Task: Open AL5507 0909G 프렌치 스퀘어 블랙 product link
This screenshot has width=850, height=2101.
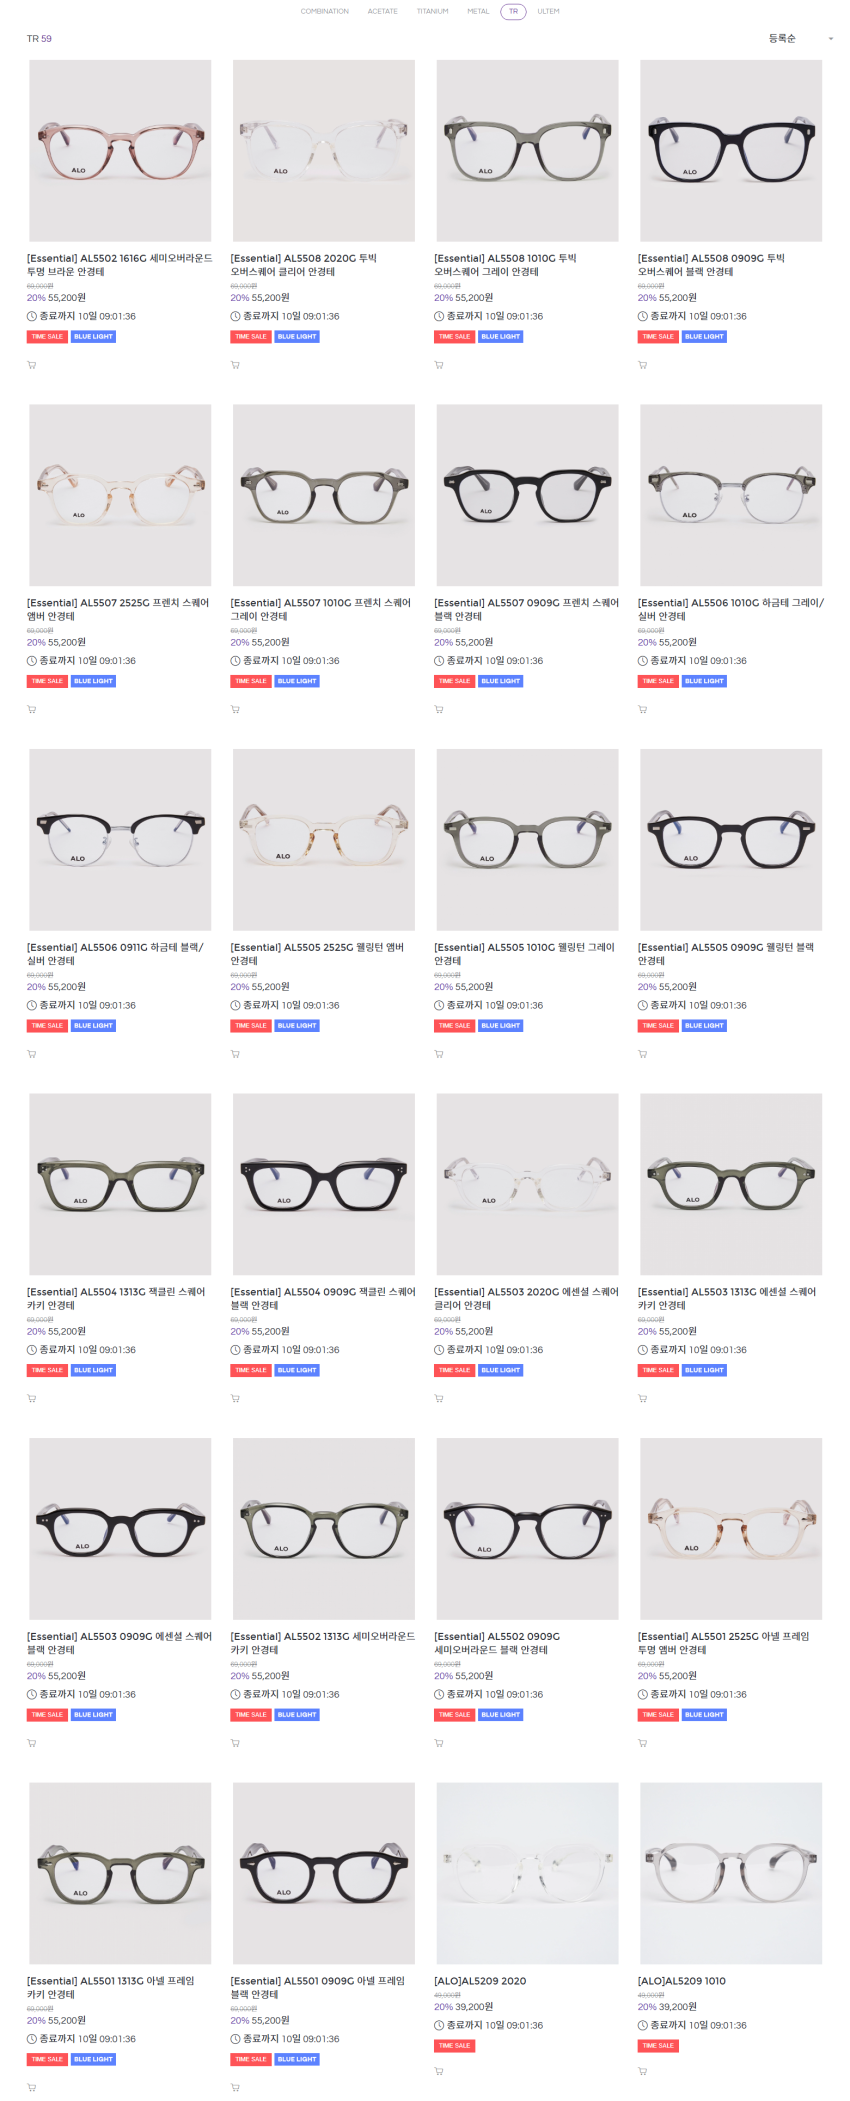Action: pos(526,610)
